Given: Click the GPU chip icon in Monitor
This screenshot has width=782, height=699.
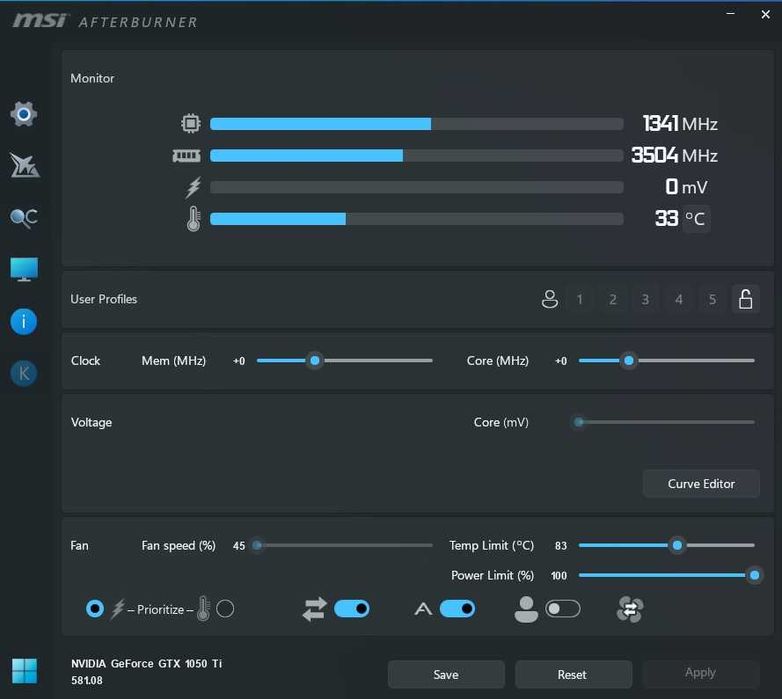Looking at the screenshot, I should 191,123.
